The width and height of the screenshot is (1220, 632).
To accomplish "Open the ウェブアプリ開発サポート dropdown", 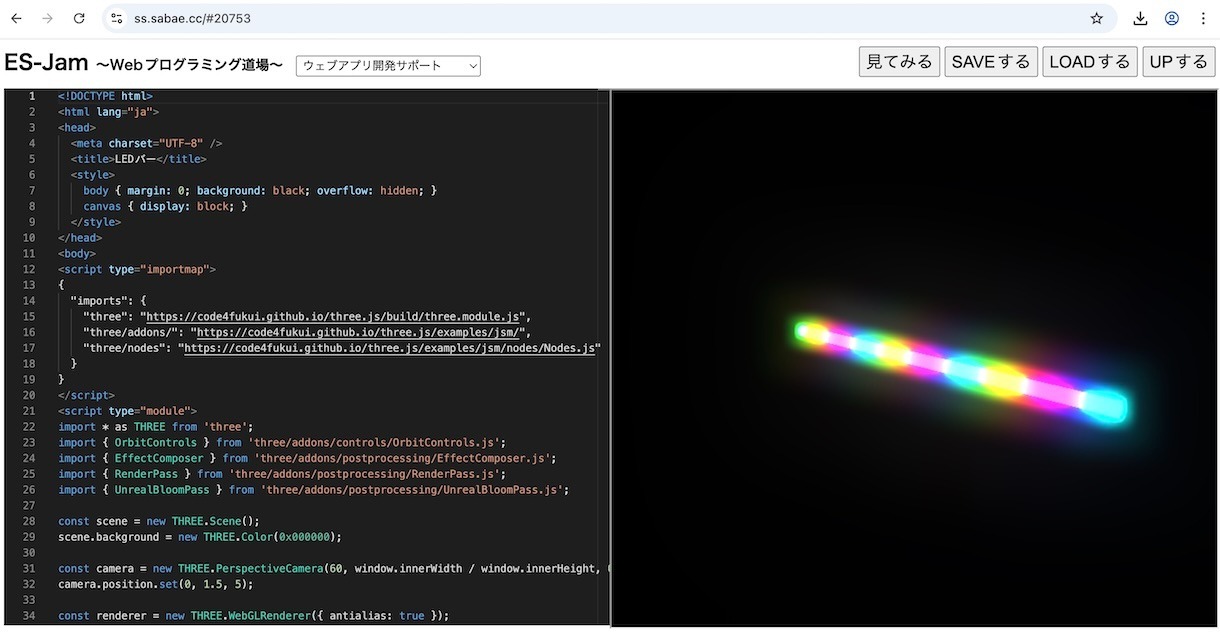I will pos(388,66).
